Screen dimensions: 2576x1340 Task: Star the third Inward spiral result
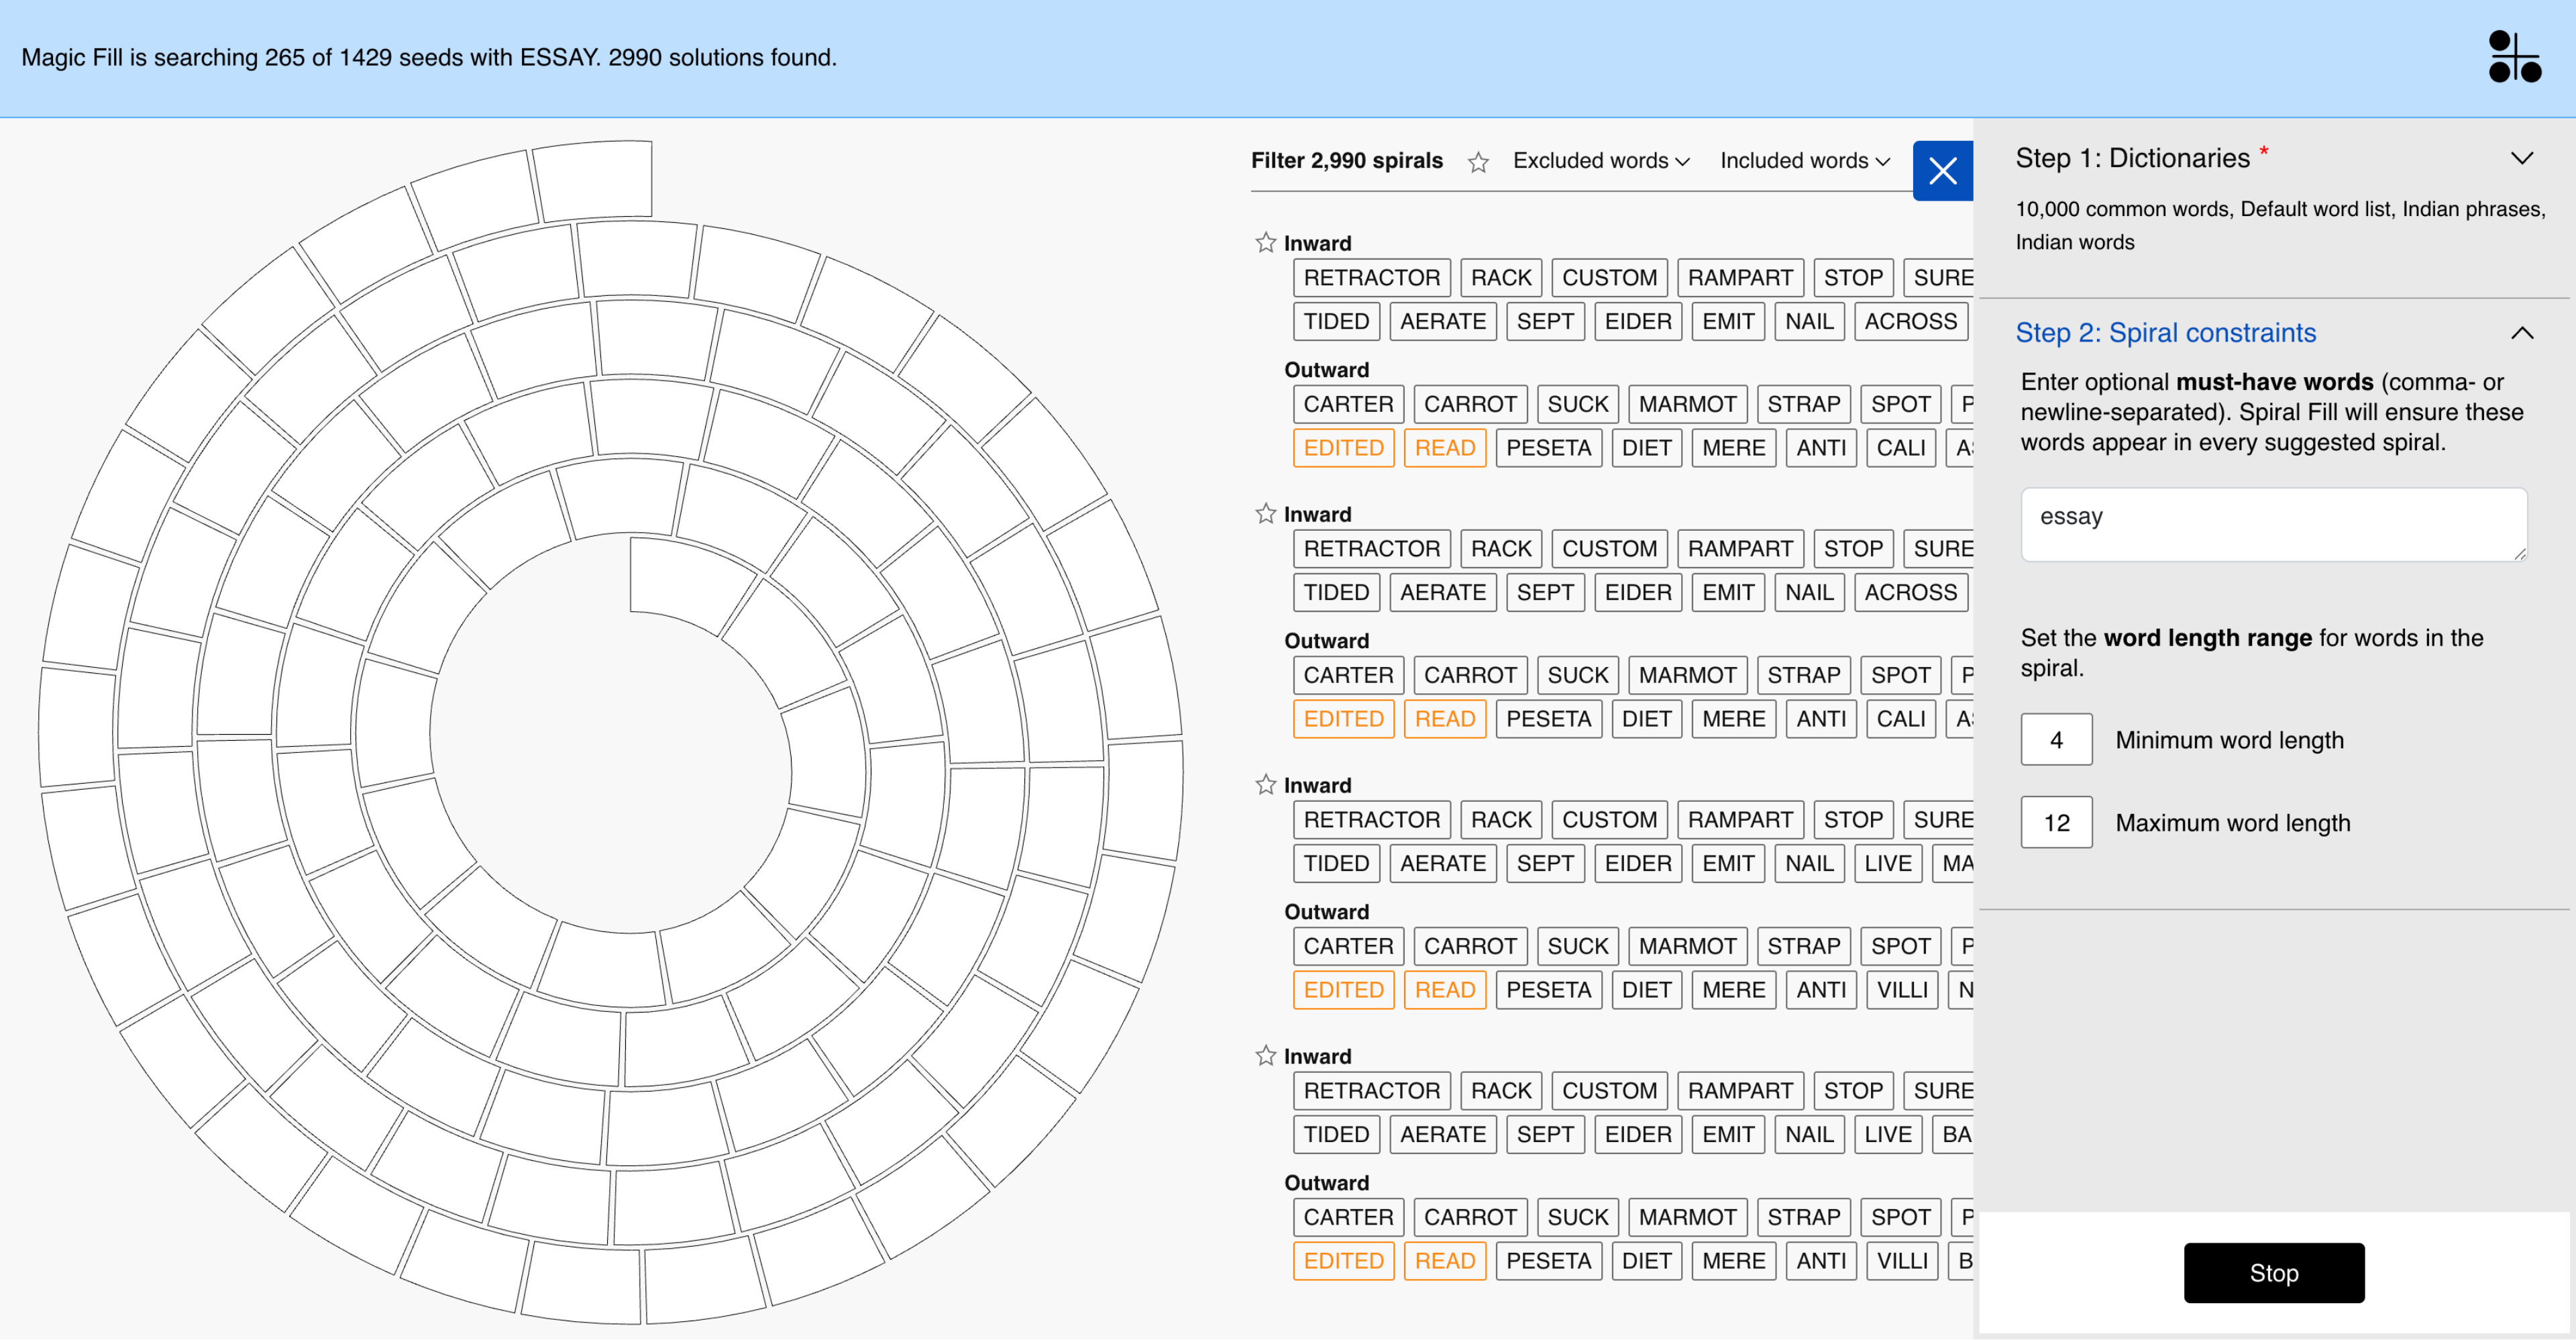click(x=1266, y=785)
